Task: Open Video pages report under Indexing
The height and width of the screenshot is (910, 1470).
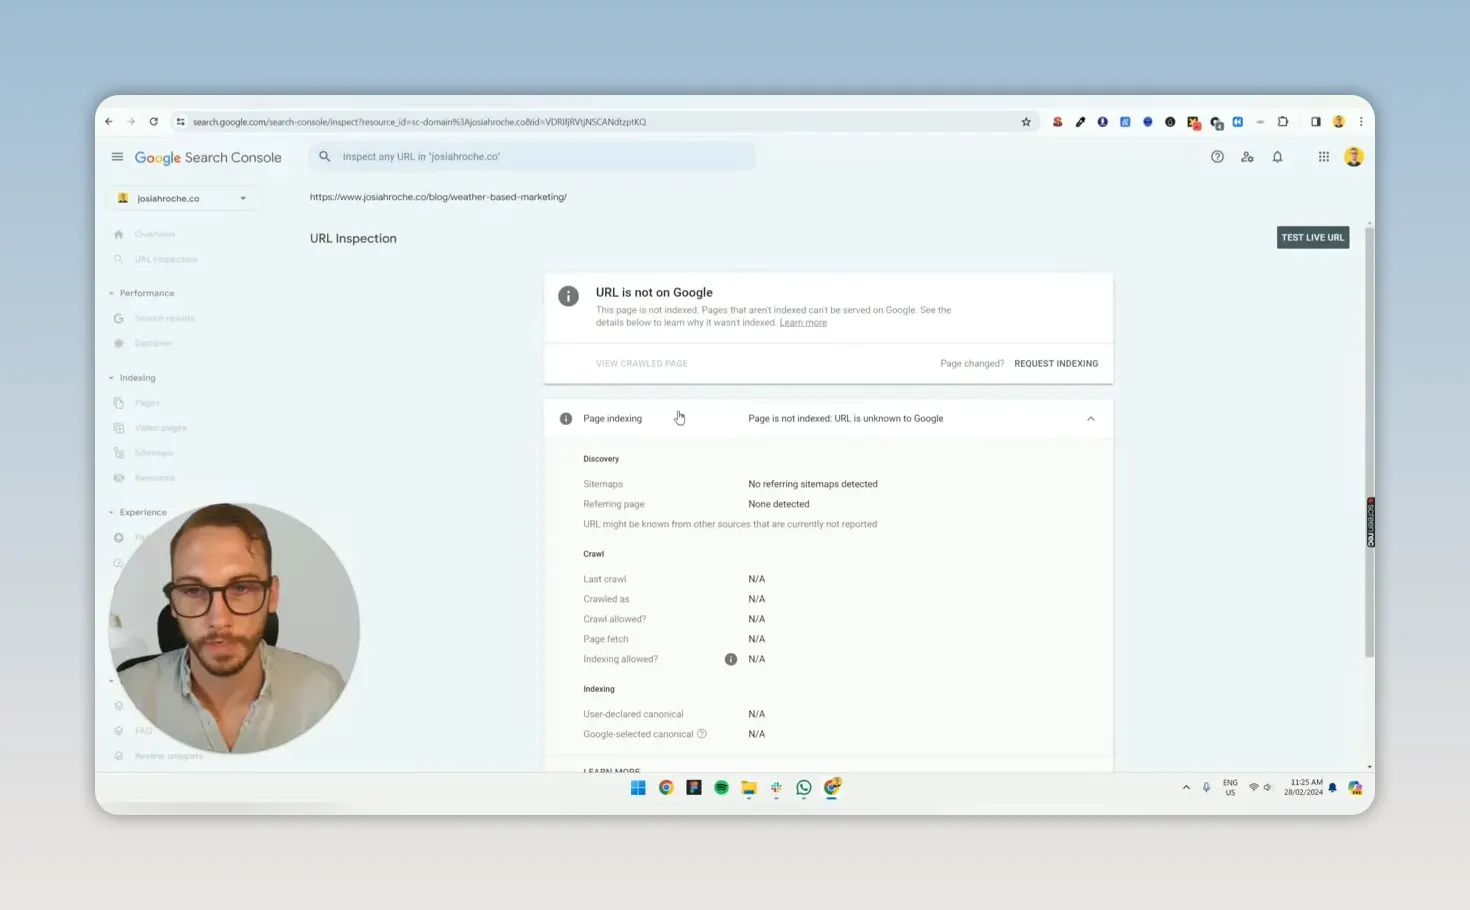Action: pos(160,428)
